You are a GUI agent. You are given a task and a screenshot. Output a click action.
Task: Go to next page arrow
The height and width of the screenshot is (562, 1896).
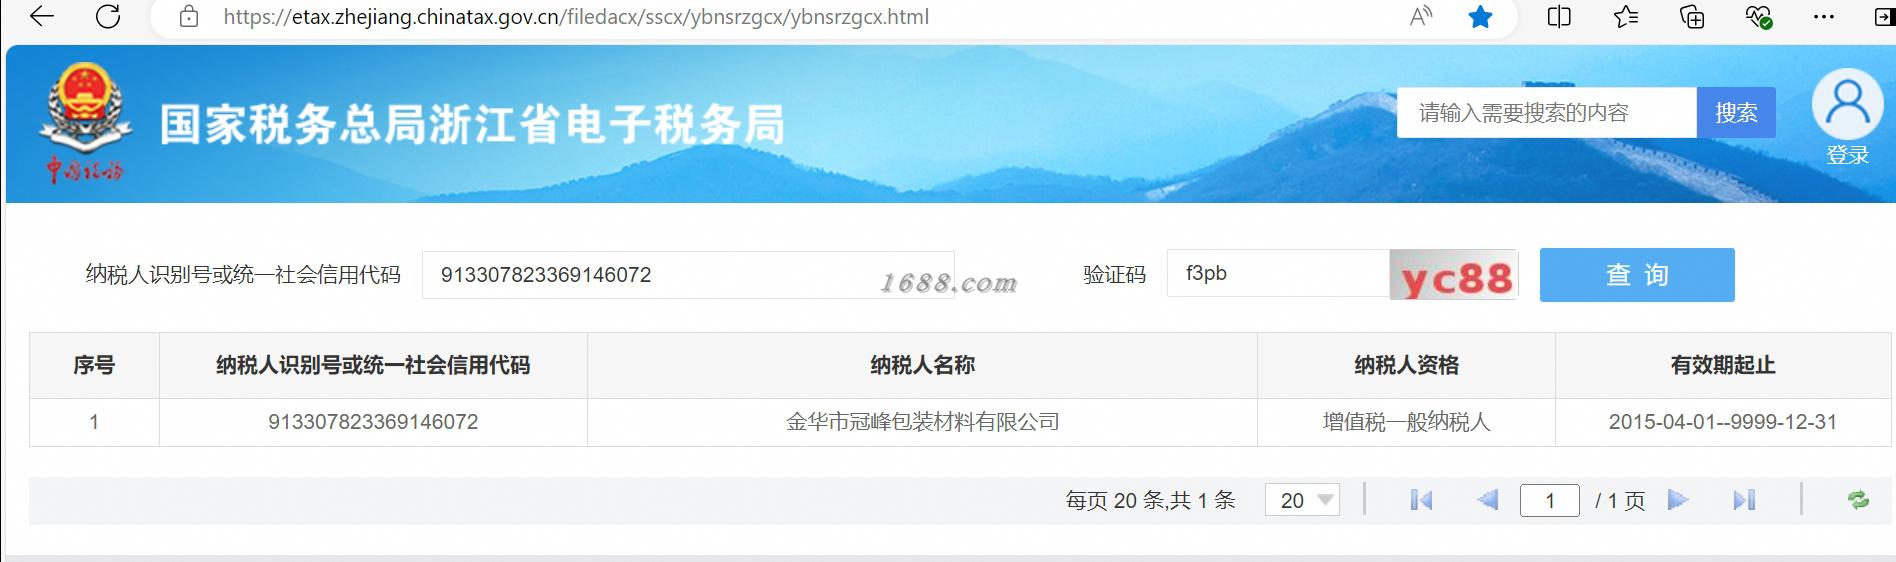coord(1678,500)
